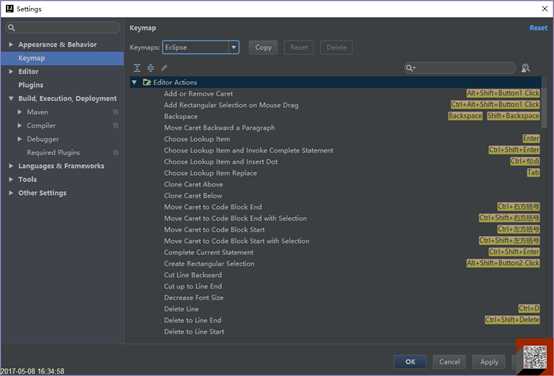This screenshot has height=376, width=554.
Task: Click the IntelliJ logo in the title bar
Action: 10,9
